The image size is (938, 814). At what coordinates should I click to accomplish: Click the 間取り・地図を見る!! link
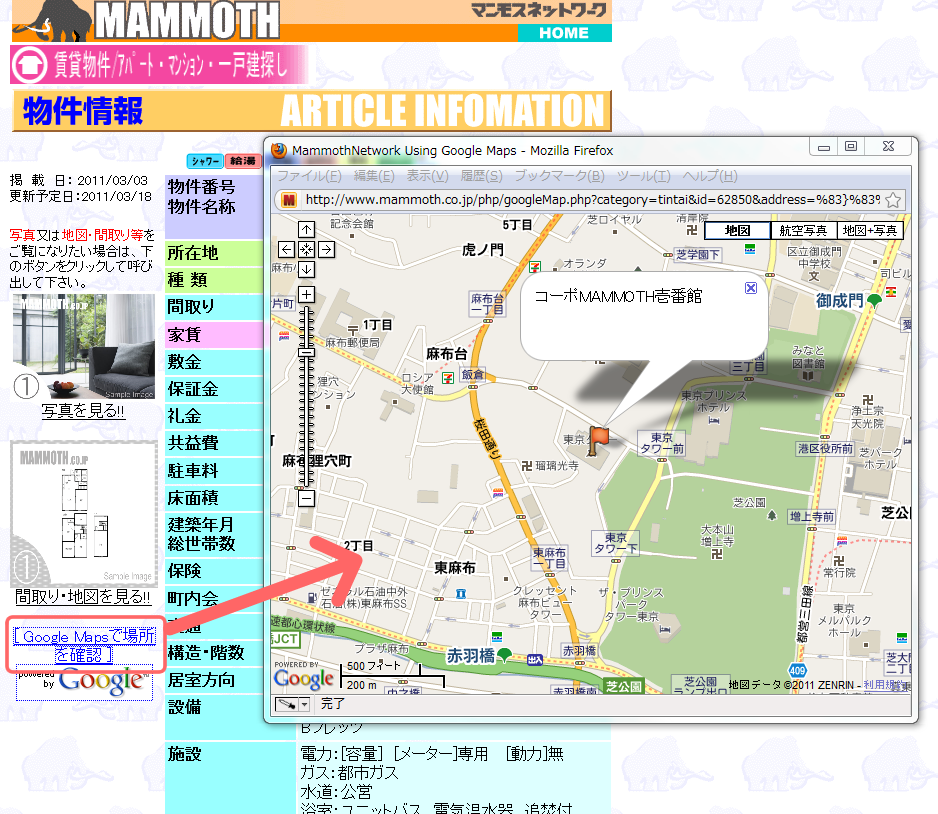coord(83,597)
